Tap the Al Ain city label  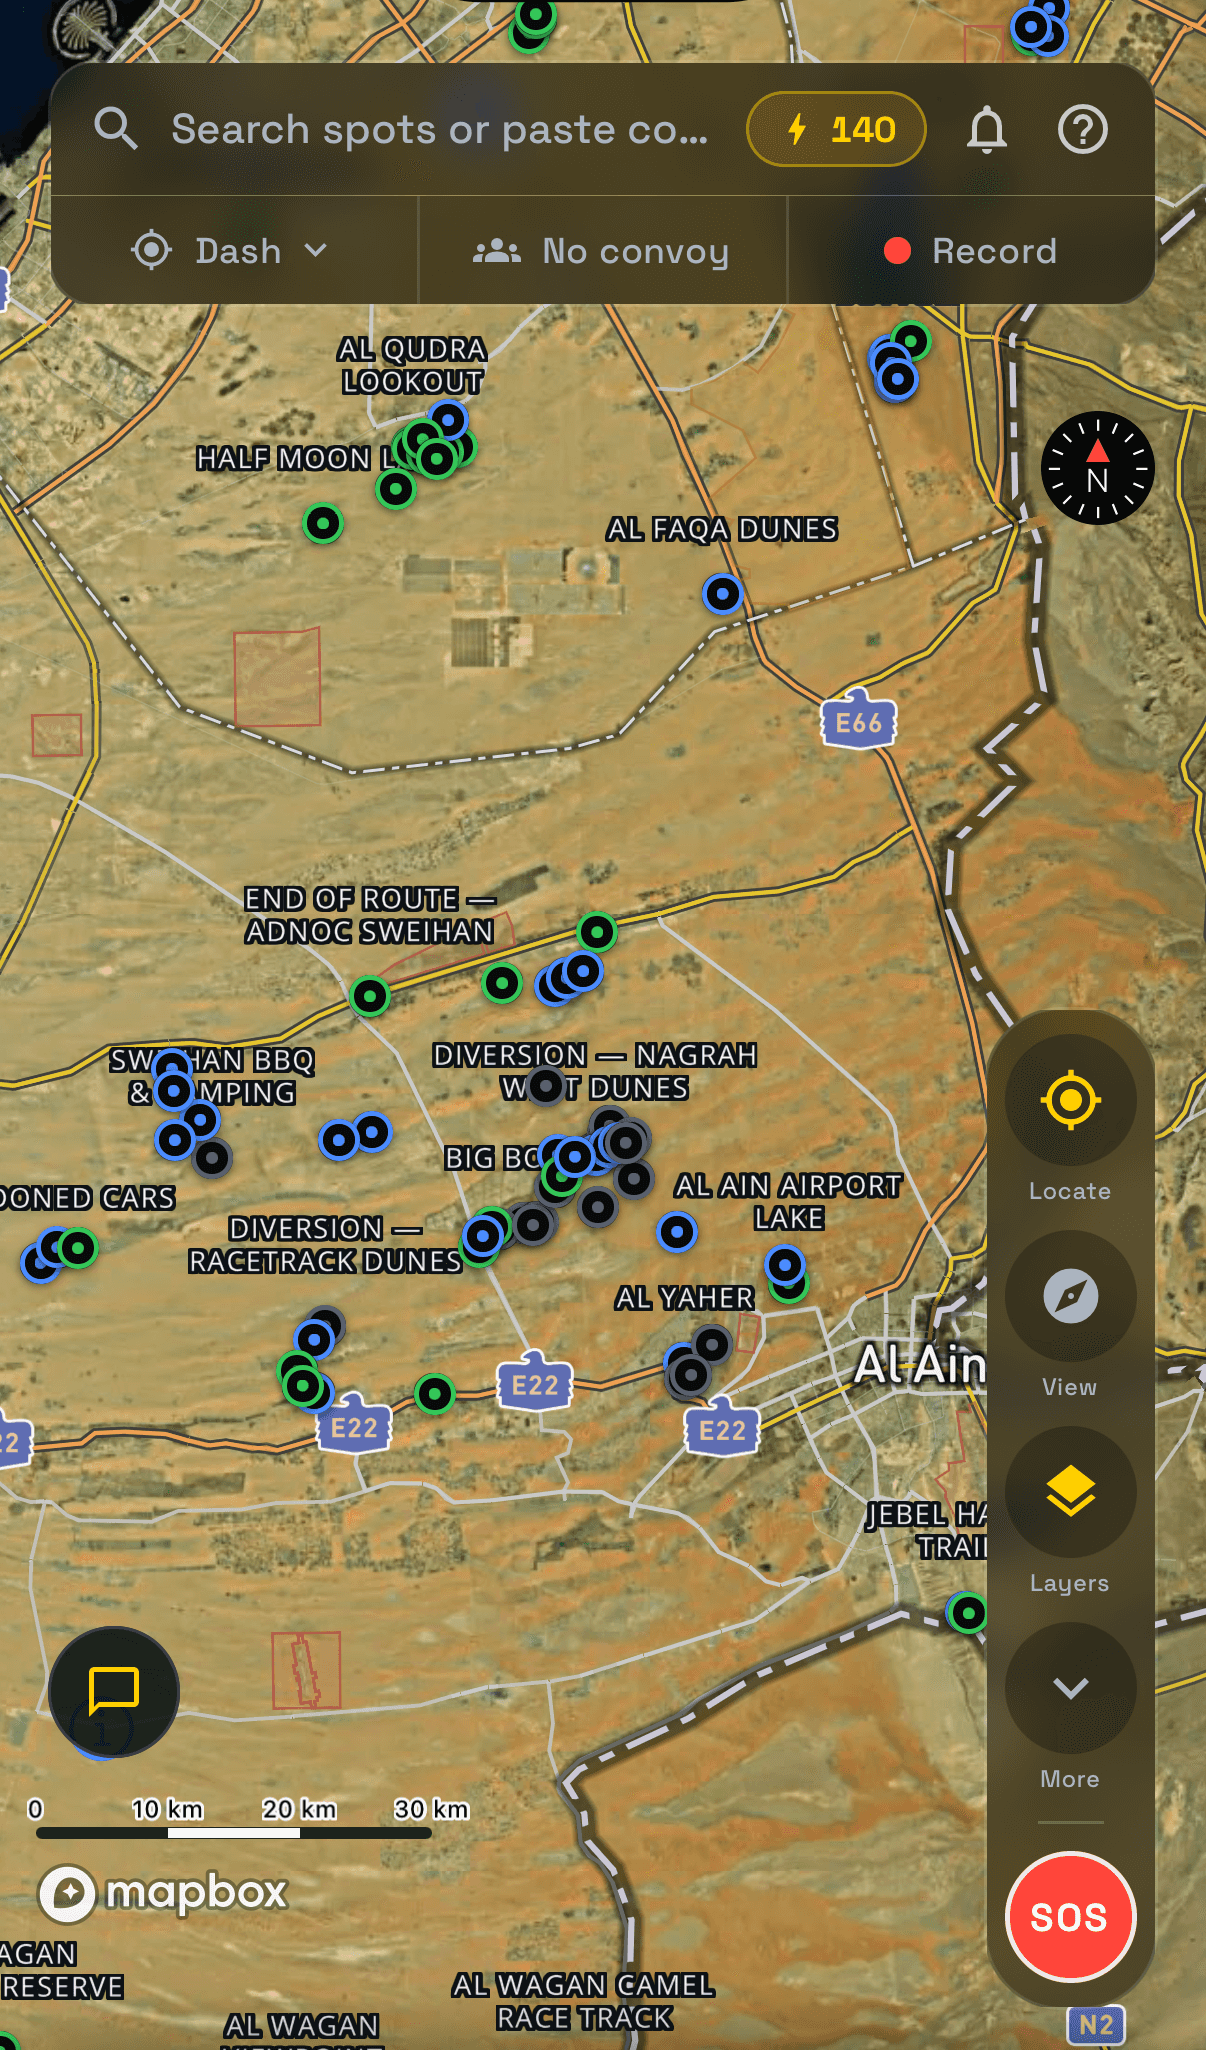pyautogui.click(x=920, y=1365)
